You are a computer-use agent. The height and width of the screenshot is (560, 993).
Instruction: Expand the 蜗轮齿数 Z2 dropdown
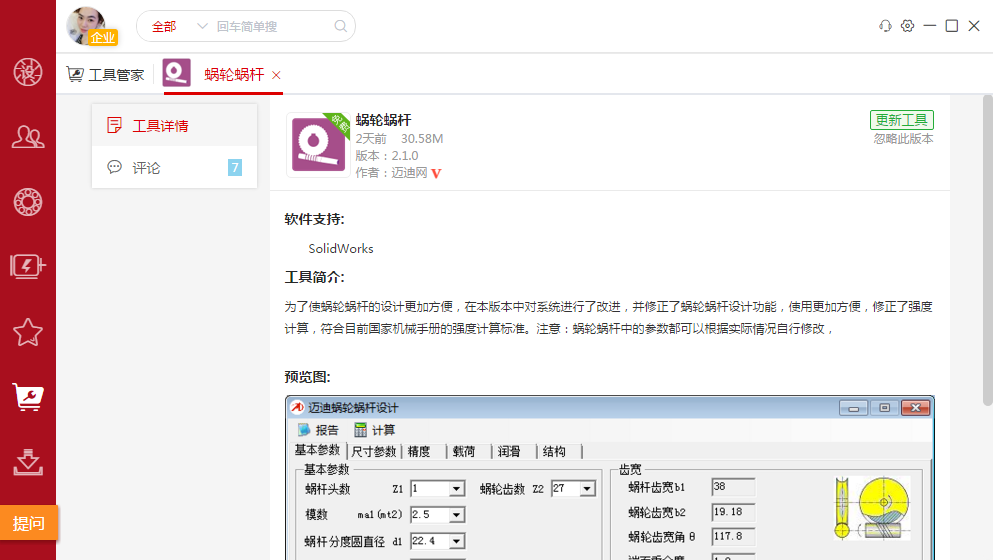587,489
